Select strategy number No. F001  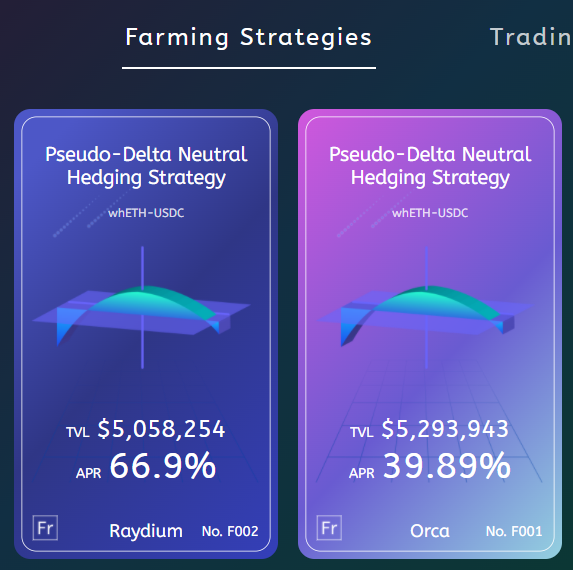(x=514, y=531)
